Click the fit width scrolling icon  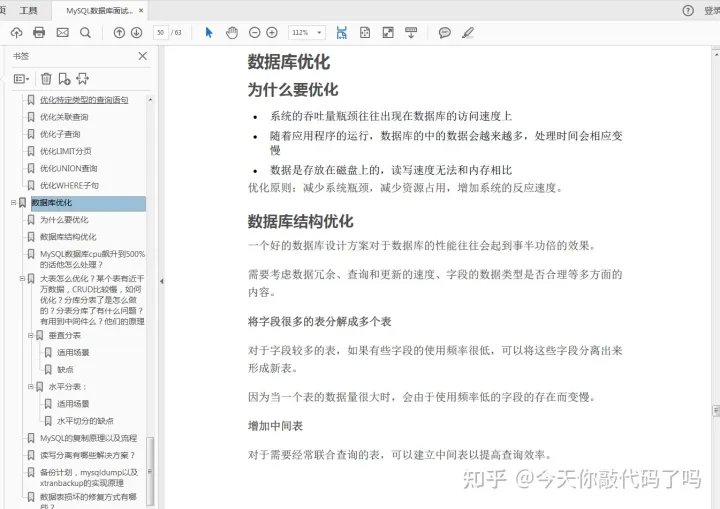tap(342, 33)
